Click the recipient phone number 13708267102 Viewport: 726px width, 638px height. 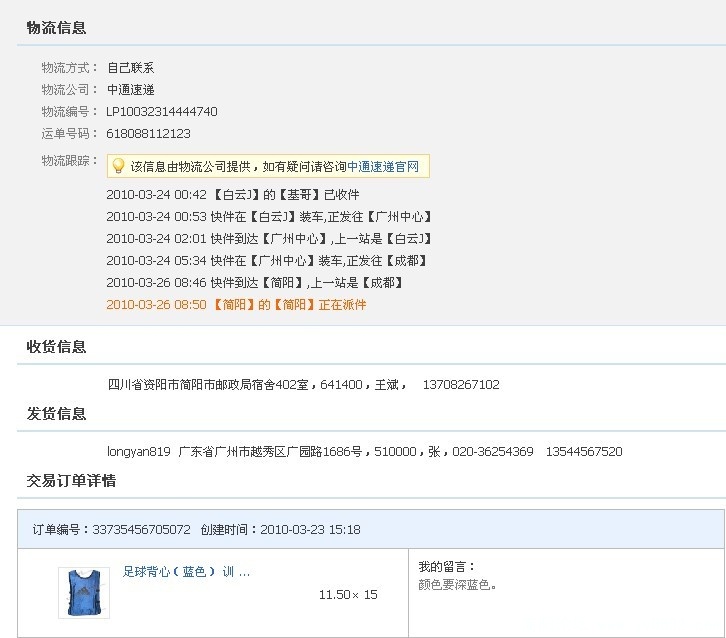[x=461, y=385]
